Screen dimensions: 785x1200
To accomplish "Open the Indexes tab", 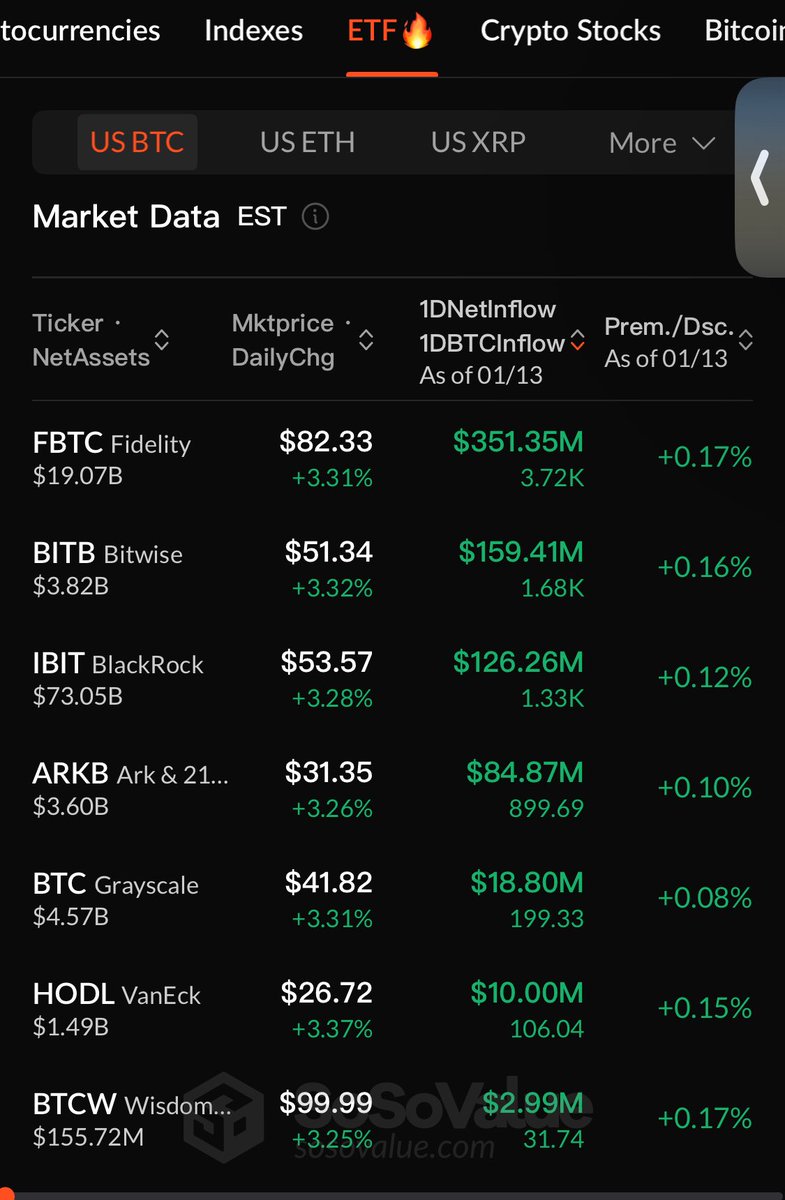I will pos(253,31).
